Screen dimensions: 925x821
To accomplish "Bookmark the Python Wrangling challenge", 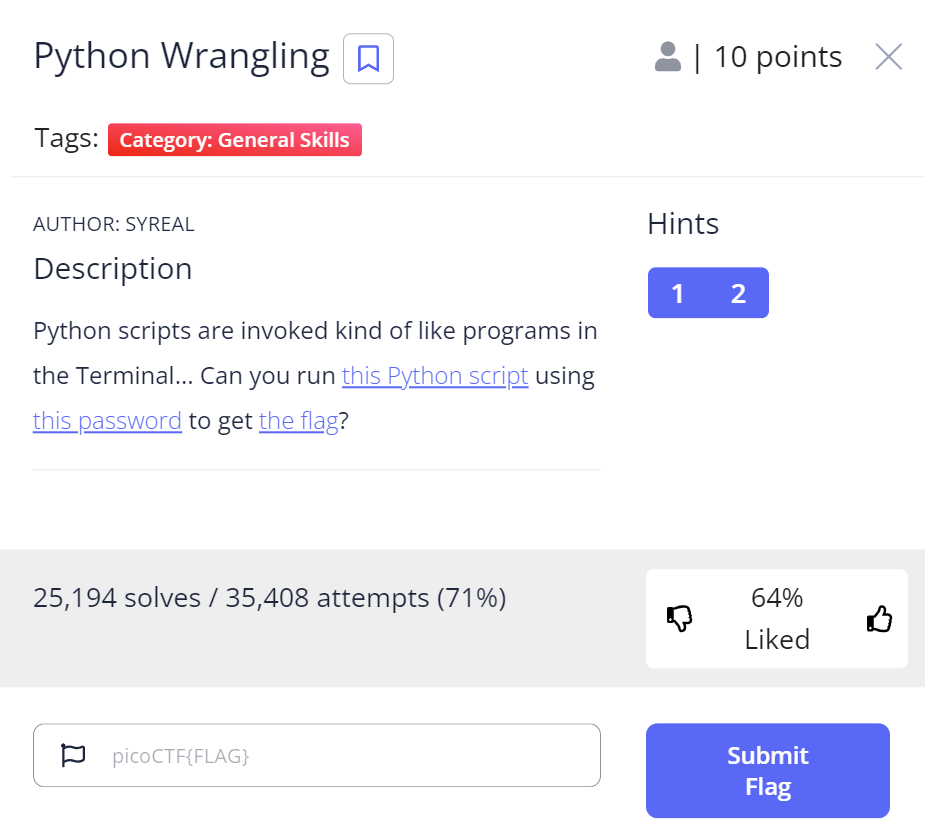I will pyautogui.click(x=368, y=58).
